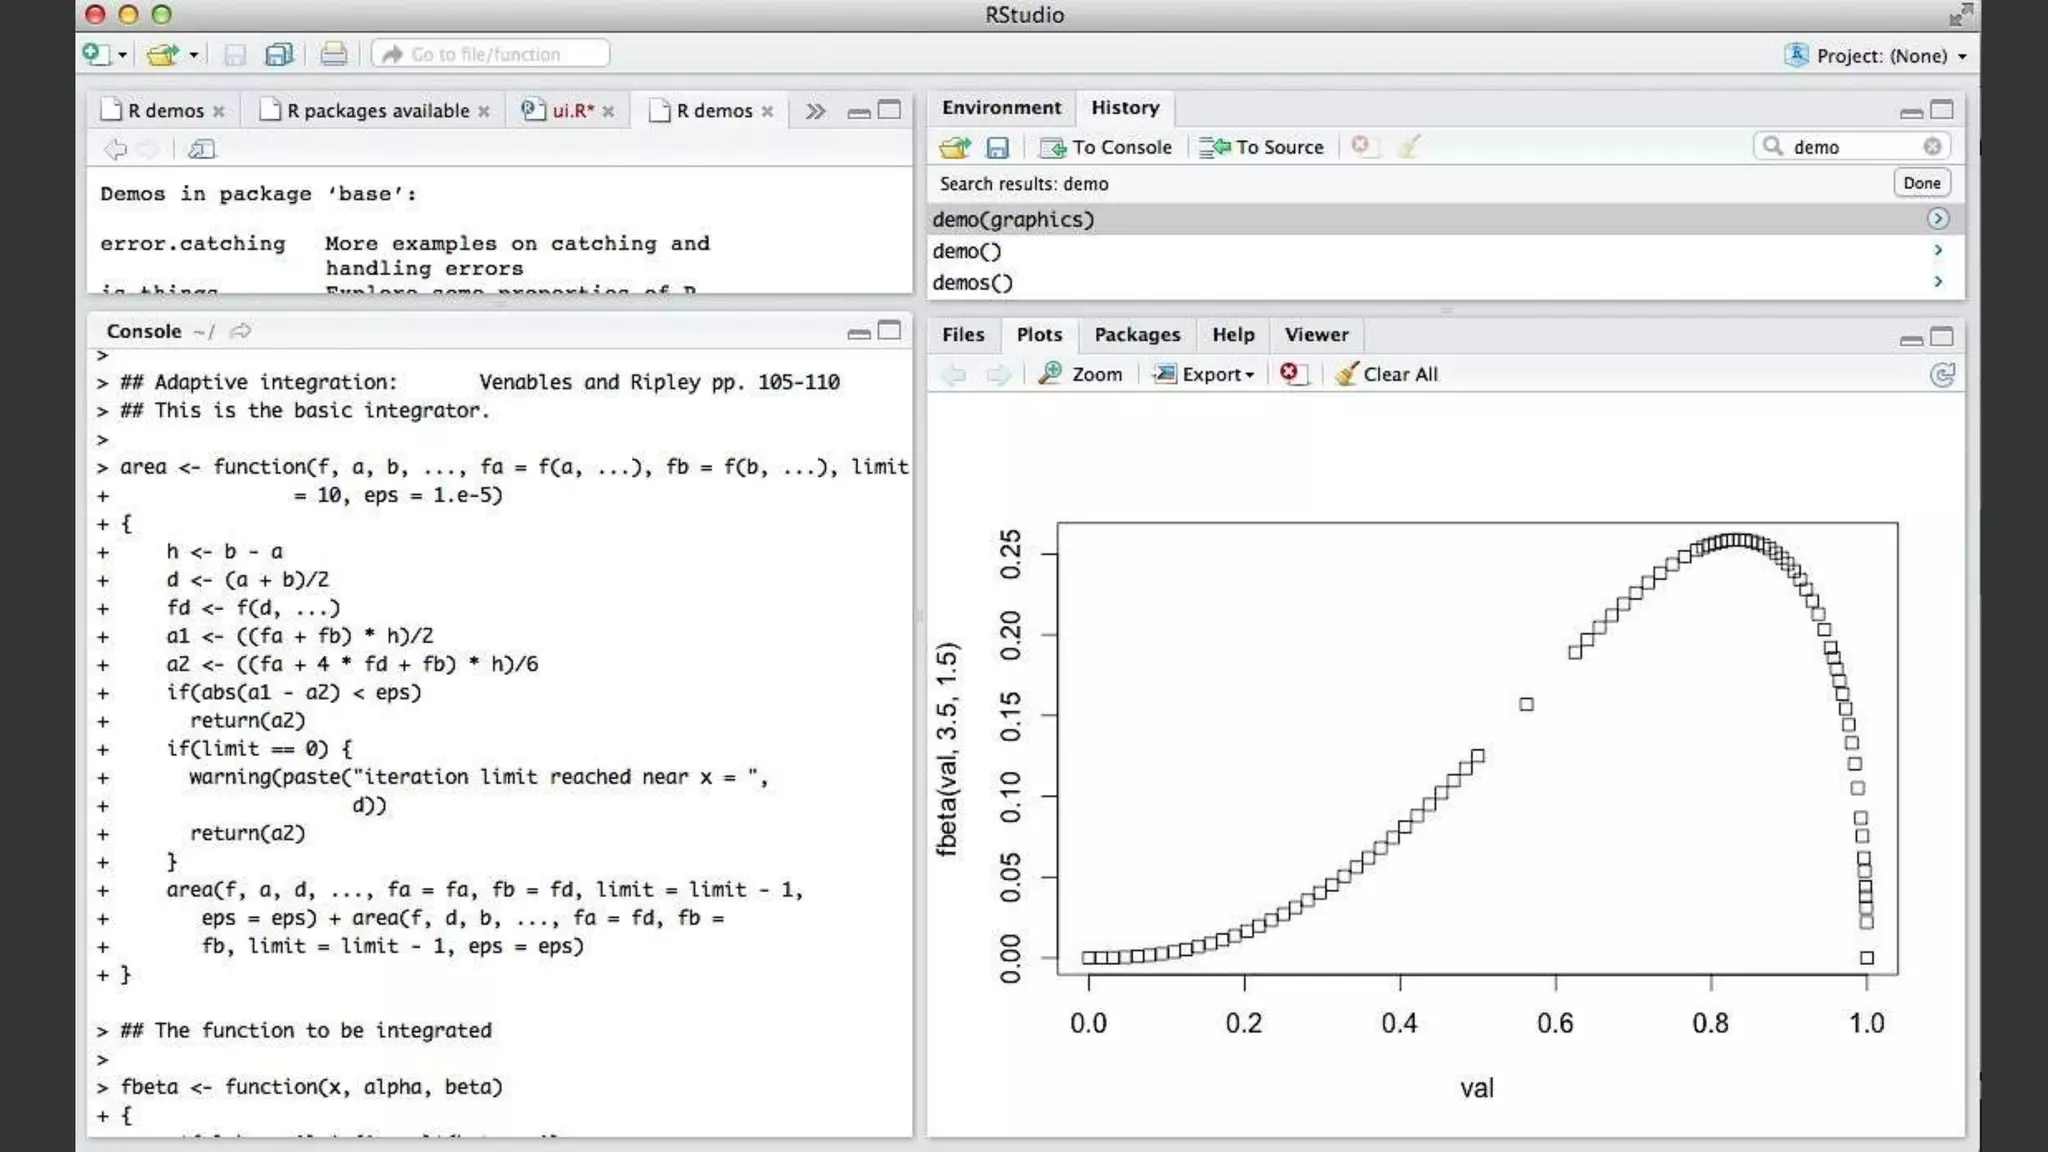Open the Export dropdown menu
Viewport: 2048px width, 1152px height.
[1204, 374]
